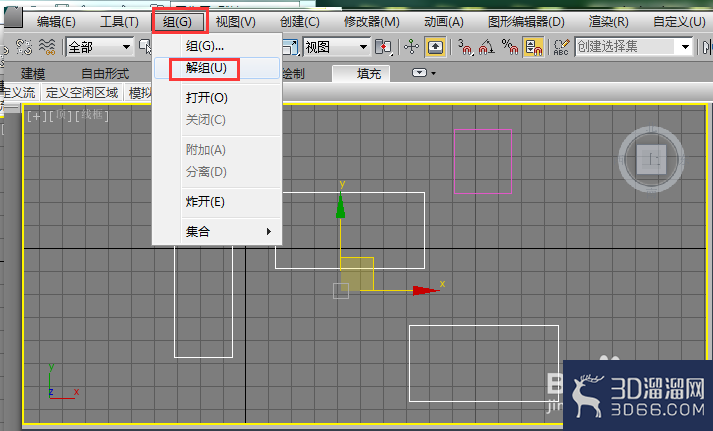Open the 视图(V) menu
Image resolution: width=713 pixels, height=431 pixels.
[236, 21]
